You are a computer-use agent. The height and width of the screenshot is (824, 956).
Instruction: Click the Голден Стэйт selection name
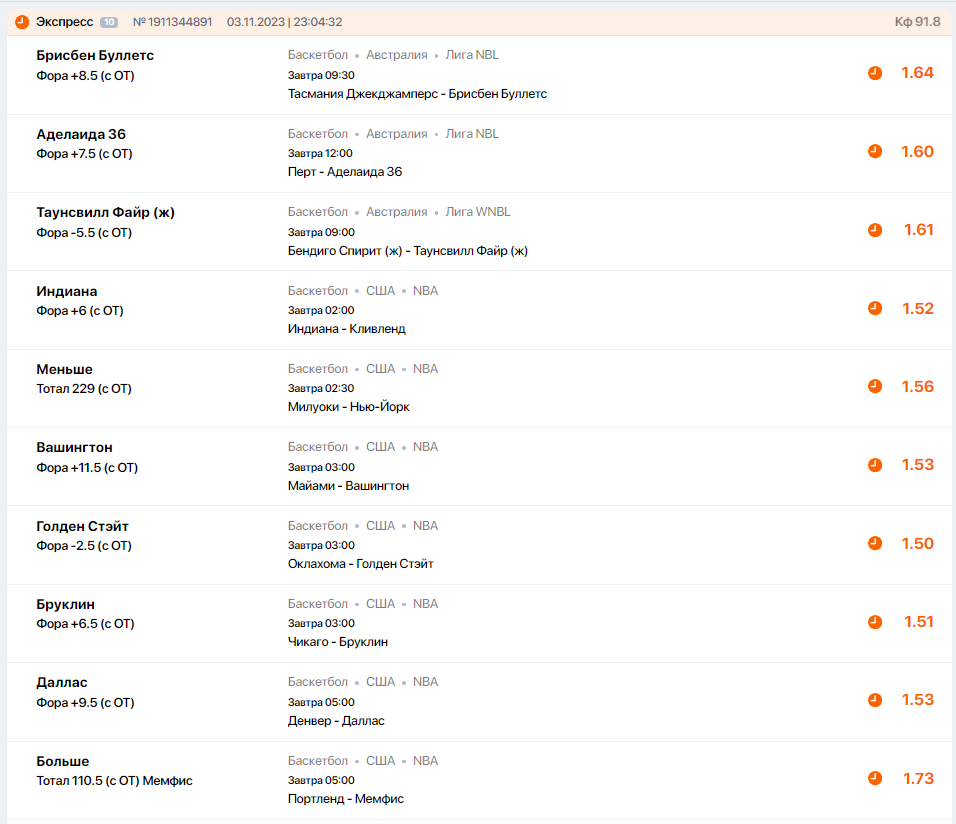(82, 526)
